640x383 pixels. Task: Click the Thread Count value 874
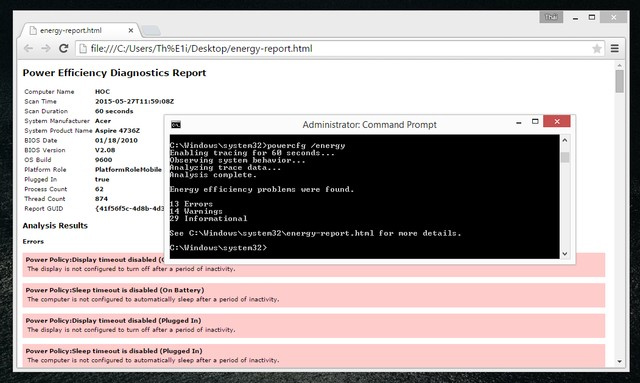click(x=101, y=199)
